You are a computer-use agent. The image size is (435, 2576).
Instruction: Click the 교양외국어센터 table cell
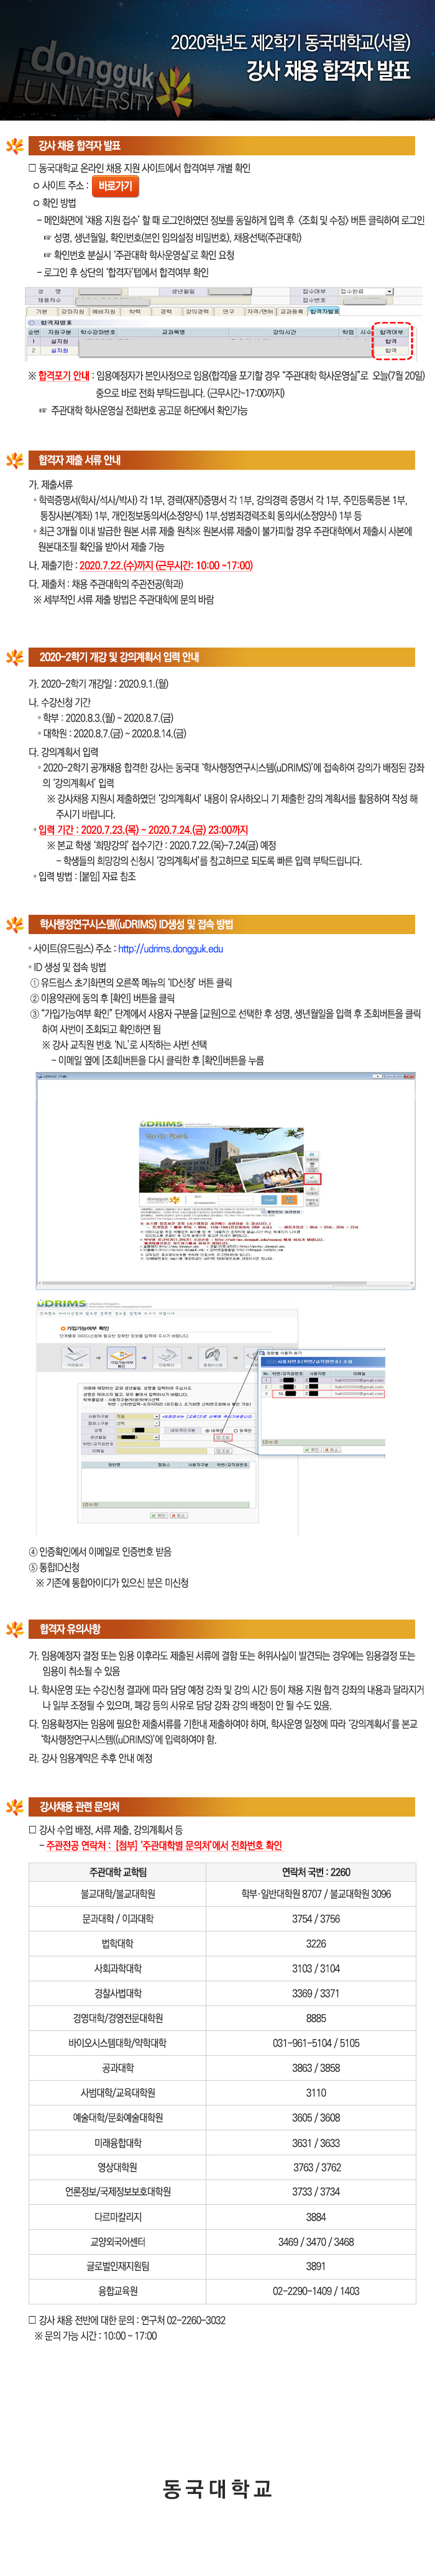[118, 2241]
